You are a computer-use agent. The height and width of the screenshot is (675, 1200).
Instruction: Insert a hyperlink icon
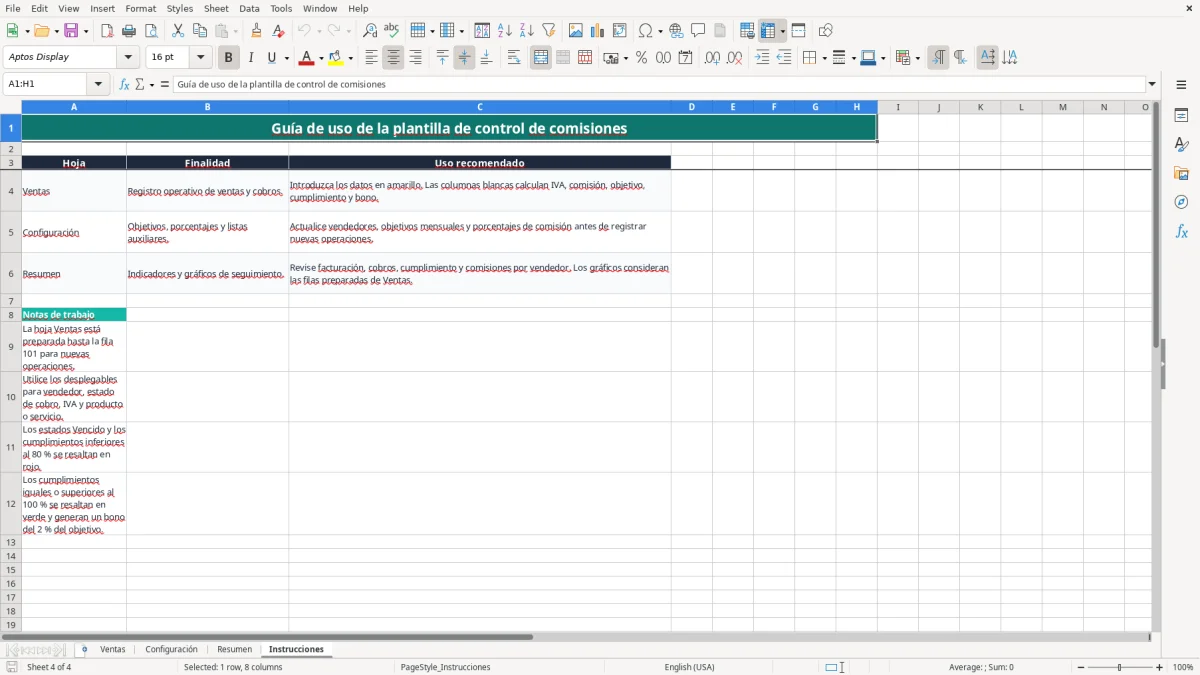(x=676, y=31)
